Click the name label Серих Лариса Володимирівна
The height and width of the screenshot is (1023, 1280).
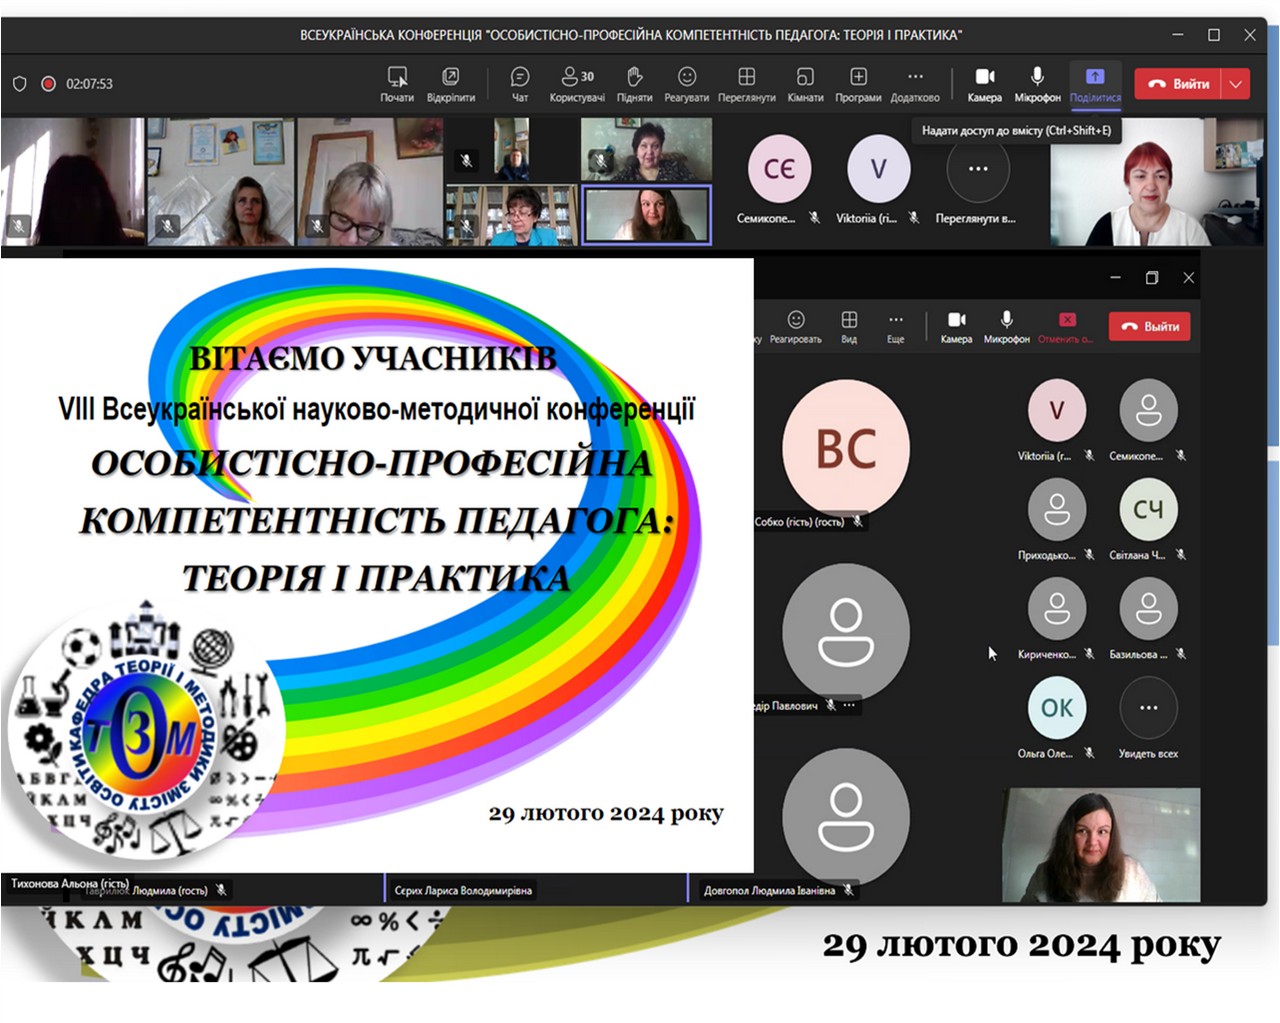tap(463, 890)
